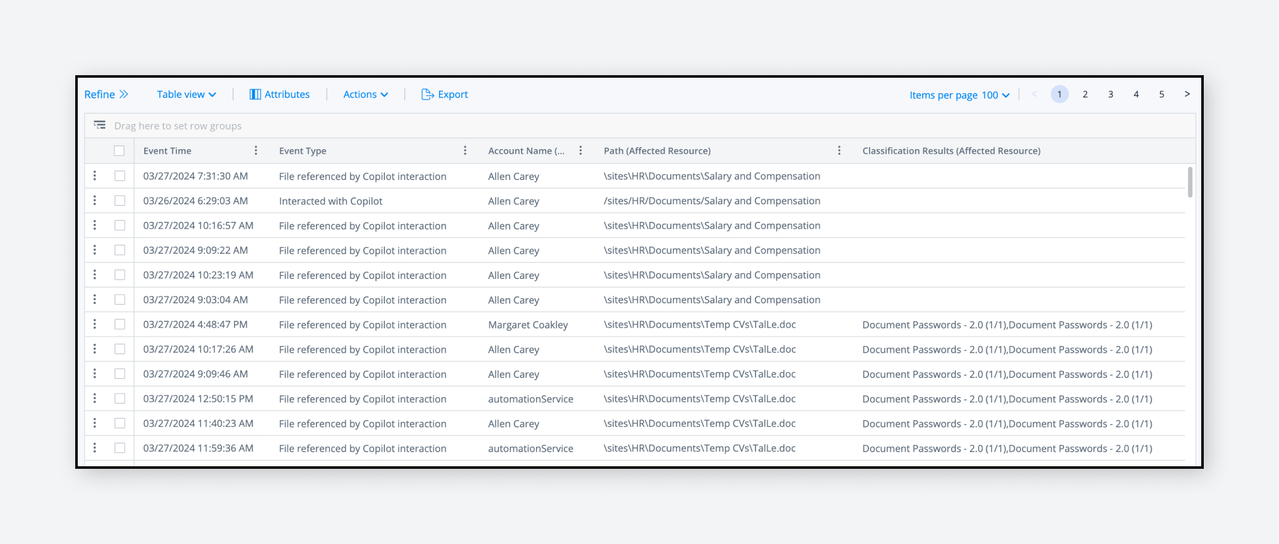Open row menu for 10:17:26 AM event

click(95, 349)
